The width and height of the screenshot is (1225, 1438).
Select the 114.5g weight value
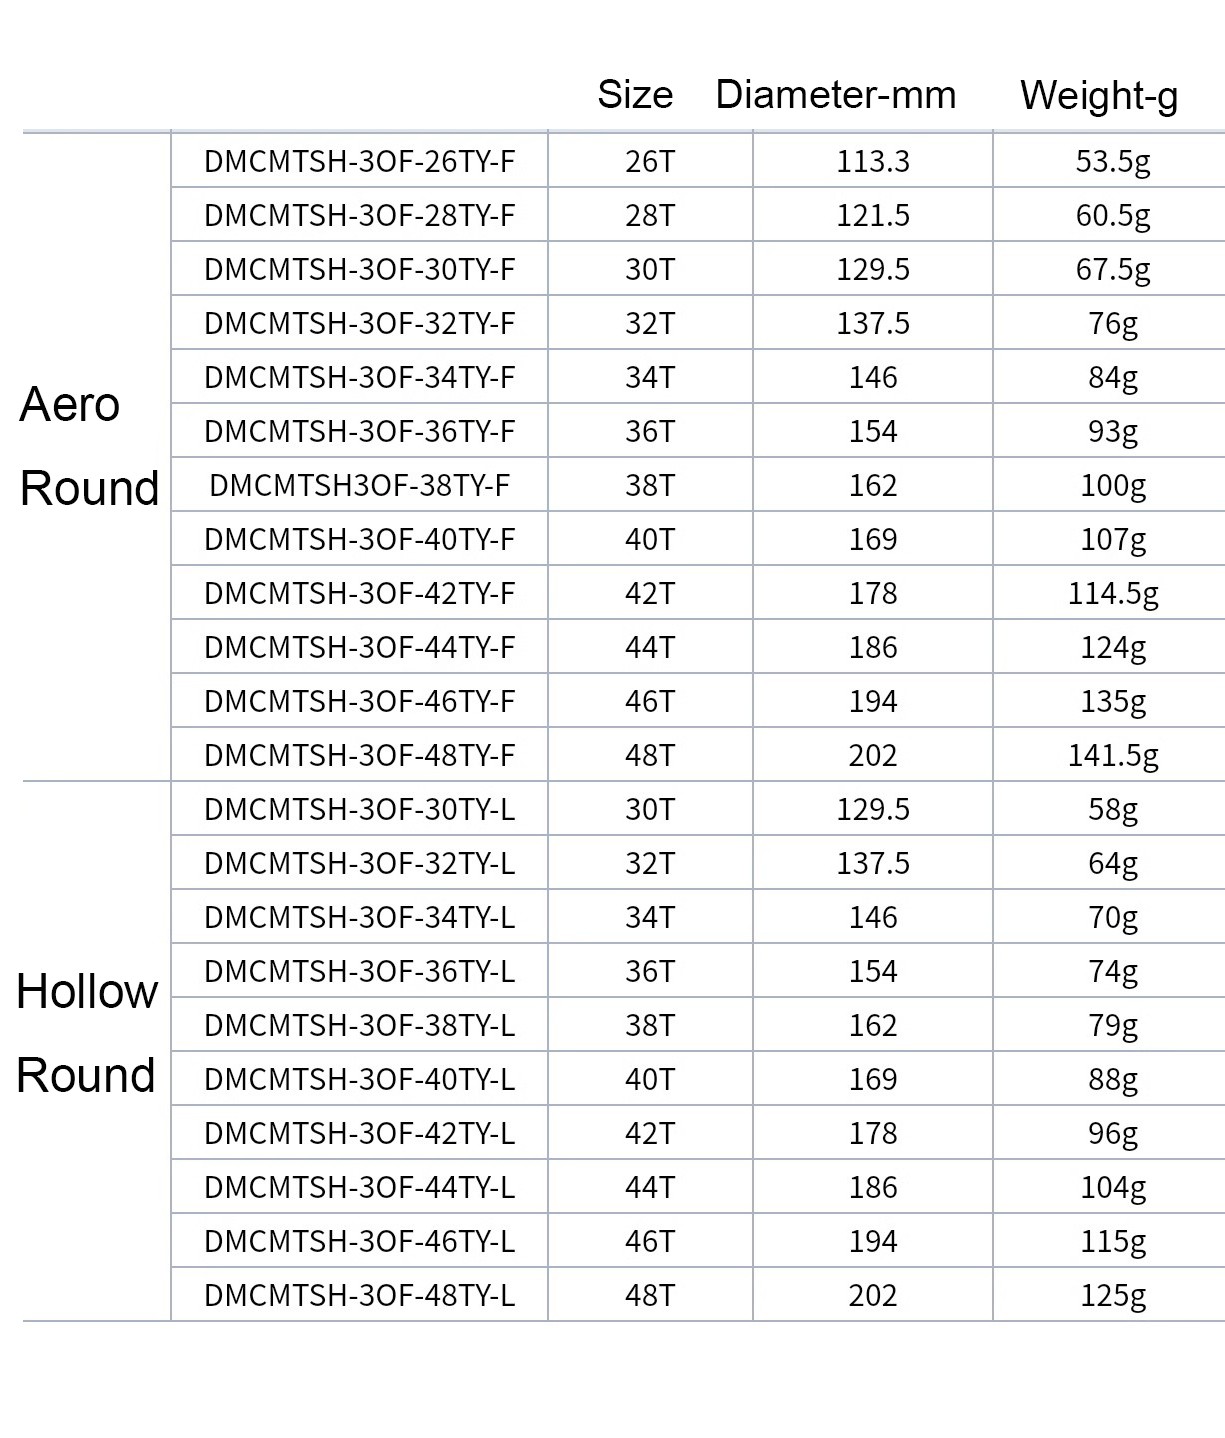tap(1113, 594)
